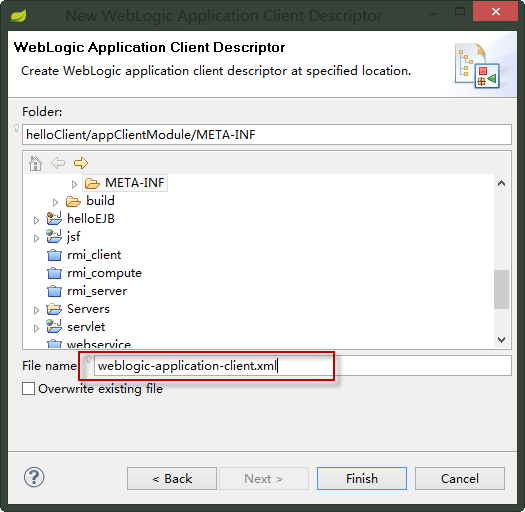Click the tree scrollbar up arrow

point(501,184)
